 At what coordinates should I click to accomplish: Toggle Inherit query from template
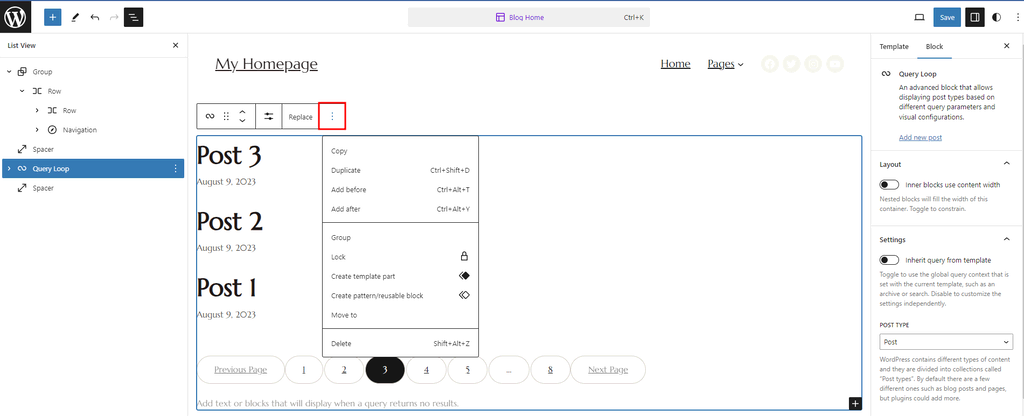(x=888, y=260)
